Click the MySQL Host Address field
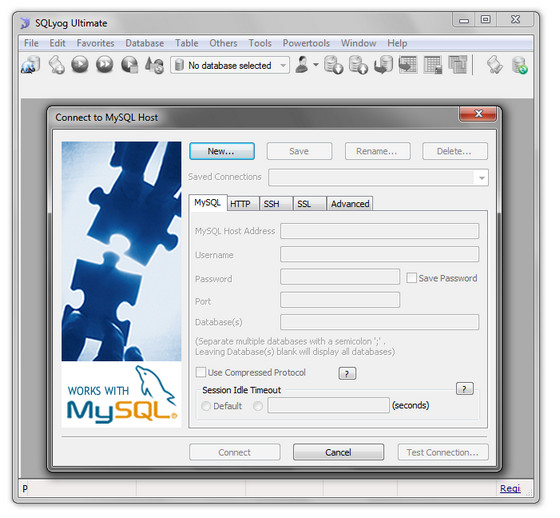This screenshot has width=560, height=518. pos(379,231)
